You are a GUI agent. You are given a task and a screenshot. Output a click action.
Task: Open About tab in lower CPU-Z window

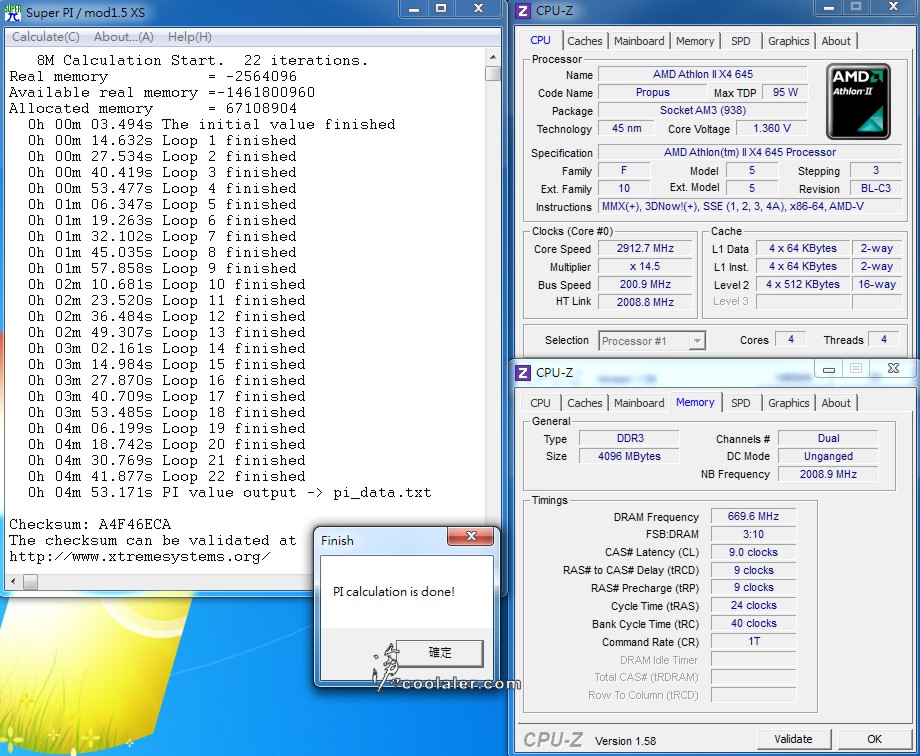click(x=836, y=403)
